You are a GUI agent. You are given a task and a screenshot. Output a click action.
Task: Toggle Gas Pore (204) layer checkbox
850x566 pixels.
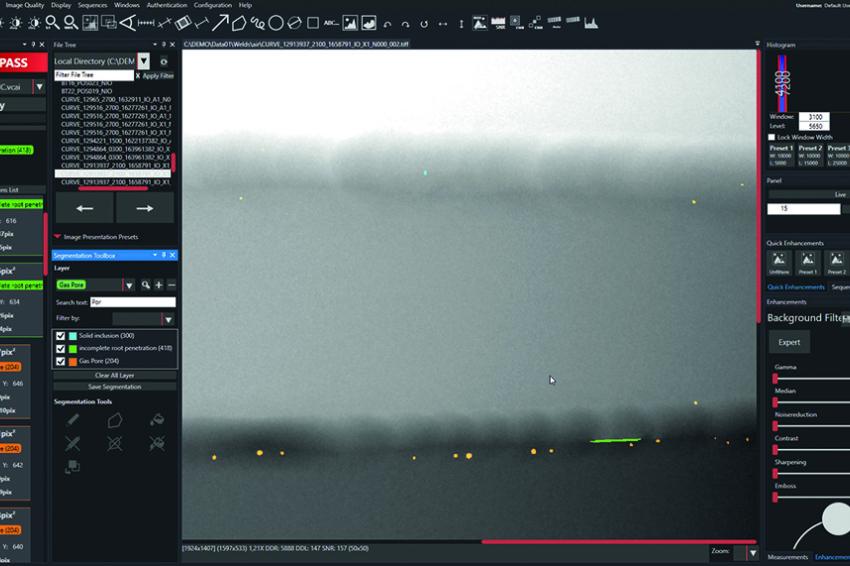click(x=61, y=361)
